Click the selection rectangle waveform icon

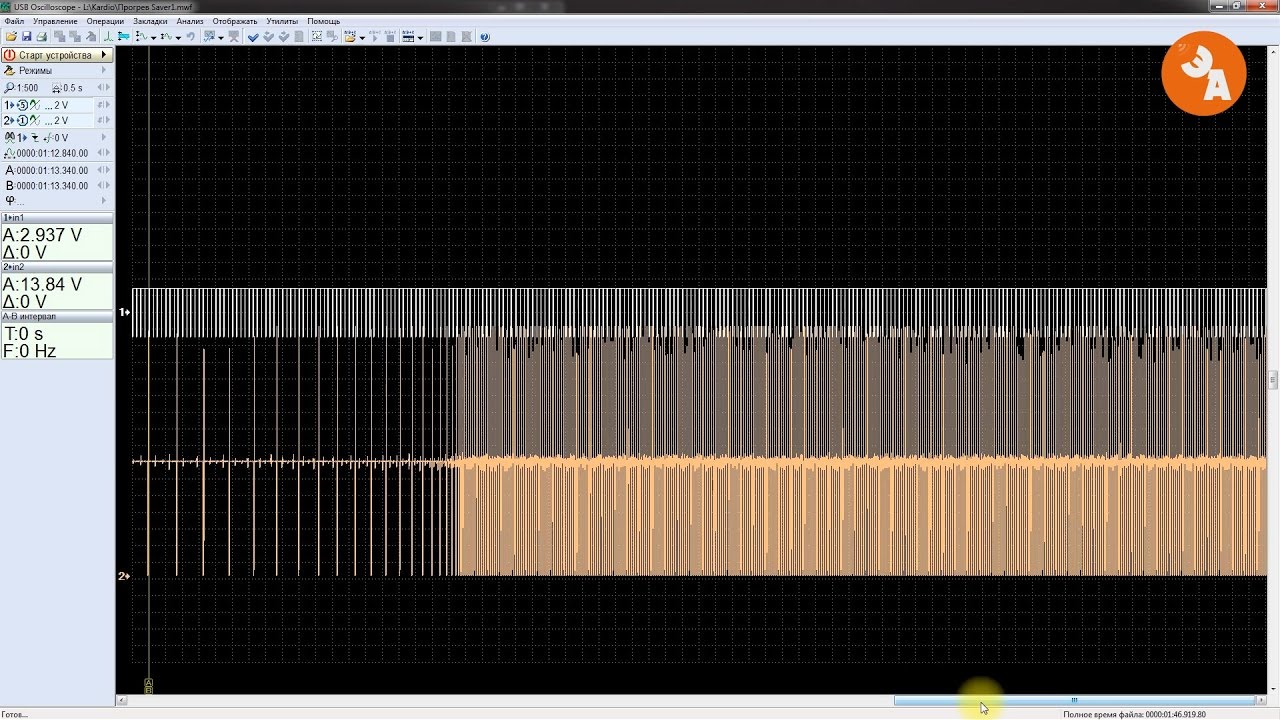317,37
